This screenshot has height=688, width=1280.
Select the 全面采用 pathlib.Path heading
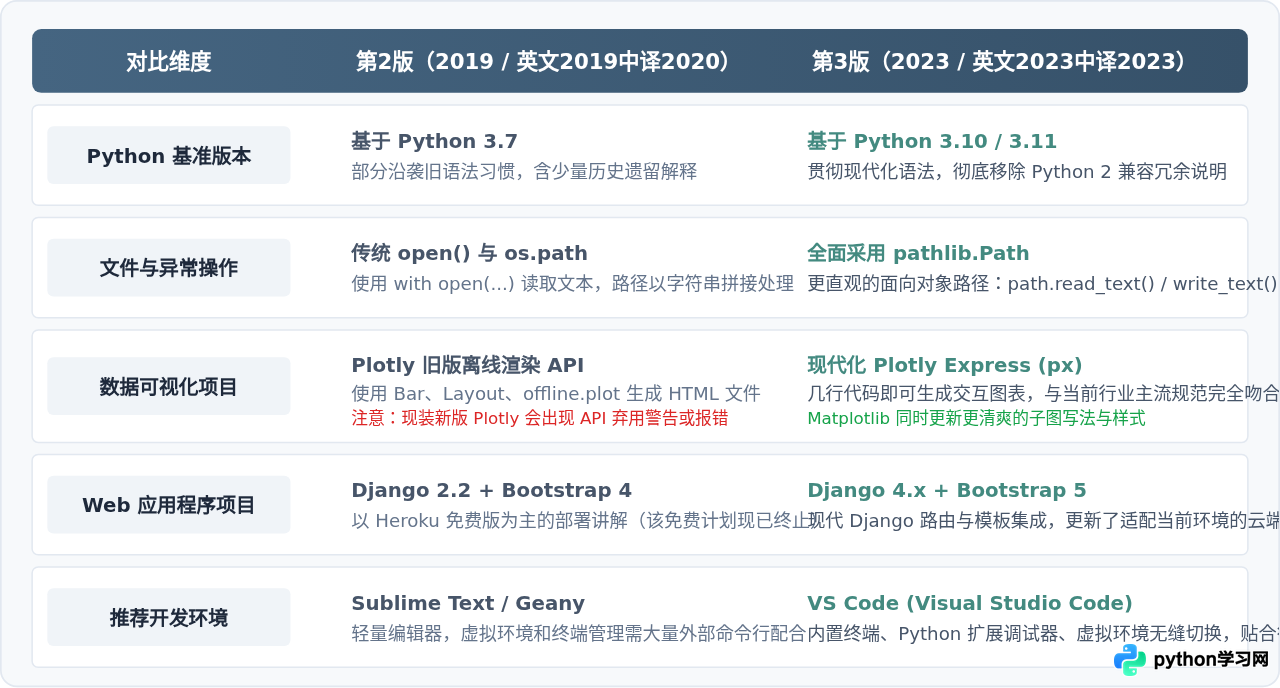click(x=918, y=253)
